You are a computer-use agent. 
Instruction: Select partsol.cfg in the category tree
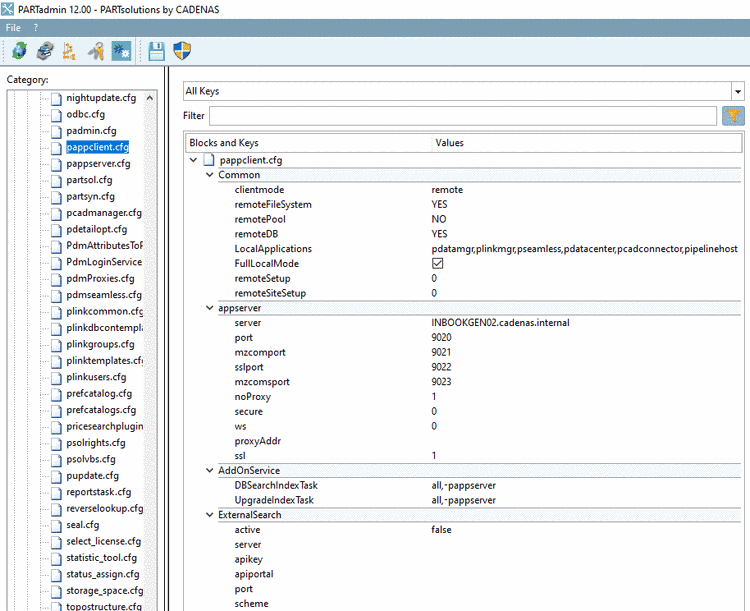click(x=89, y=180)
